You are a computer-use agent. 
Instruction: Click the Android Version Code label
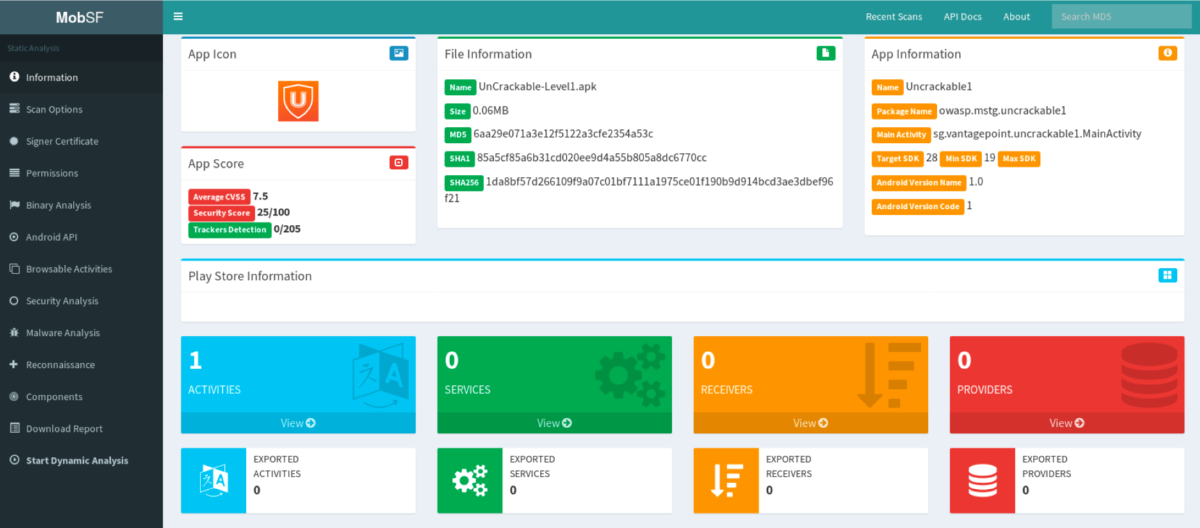coord(917,206)
